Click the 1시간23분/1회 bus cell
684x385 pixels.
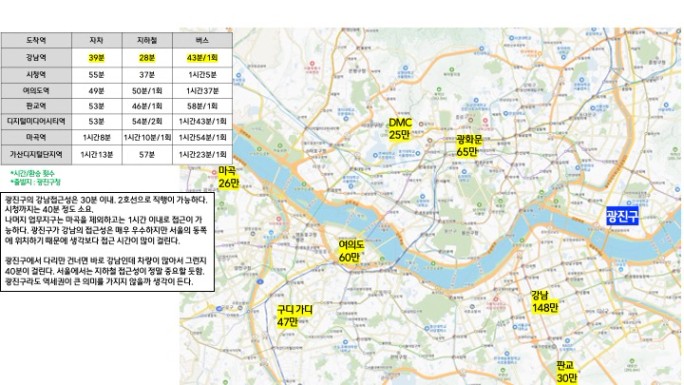202,154
